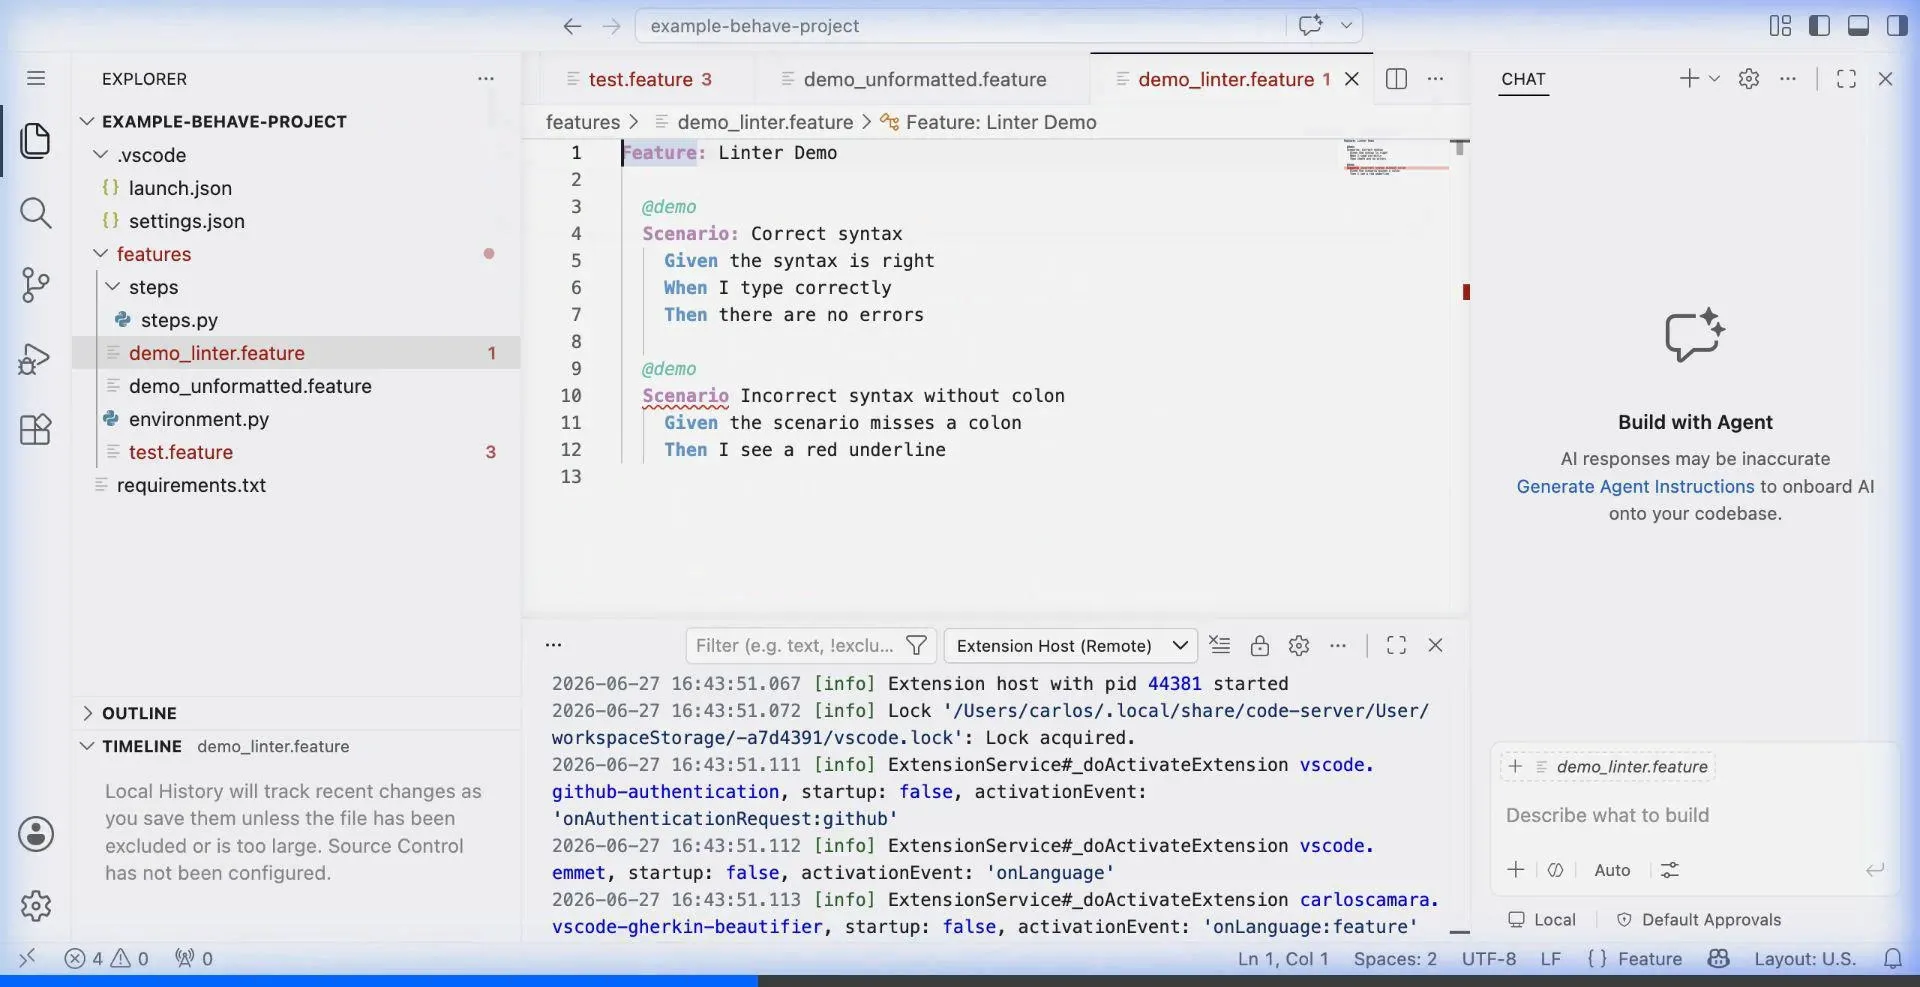Toggle the bottom panel visibility
1920x987 pixels.
click(x=1858, y=26)
